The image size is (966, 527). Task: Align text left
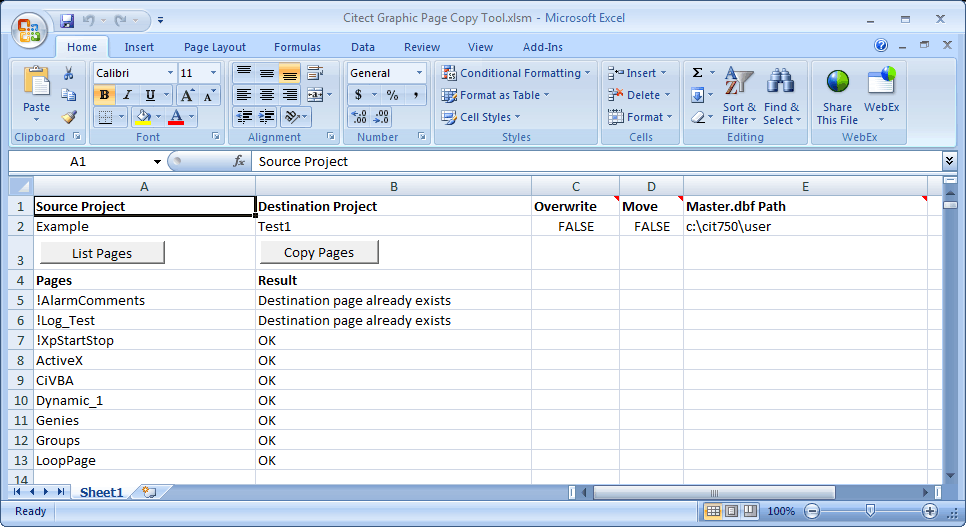(x=244, y=95)
